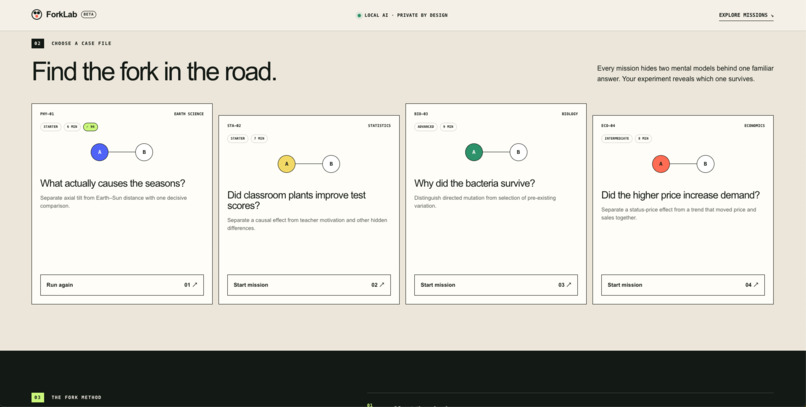The image size is (806, 407).
Task: Click the green completed score badge on seasons card
Action: (91, 126)
